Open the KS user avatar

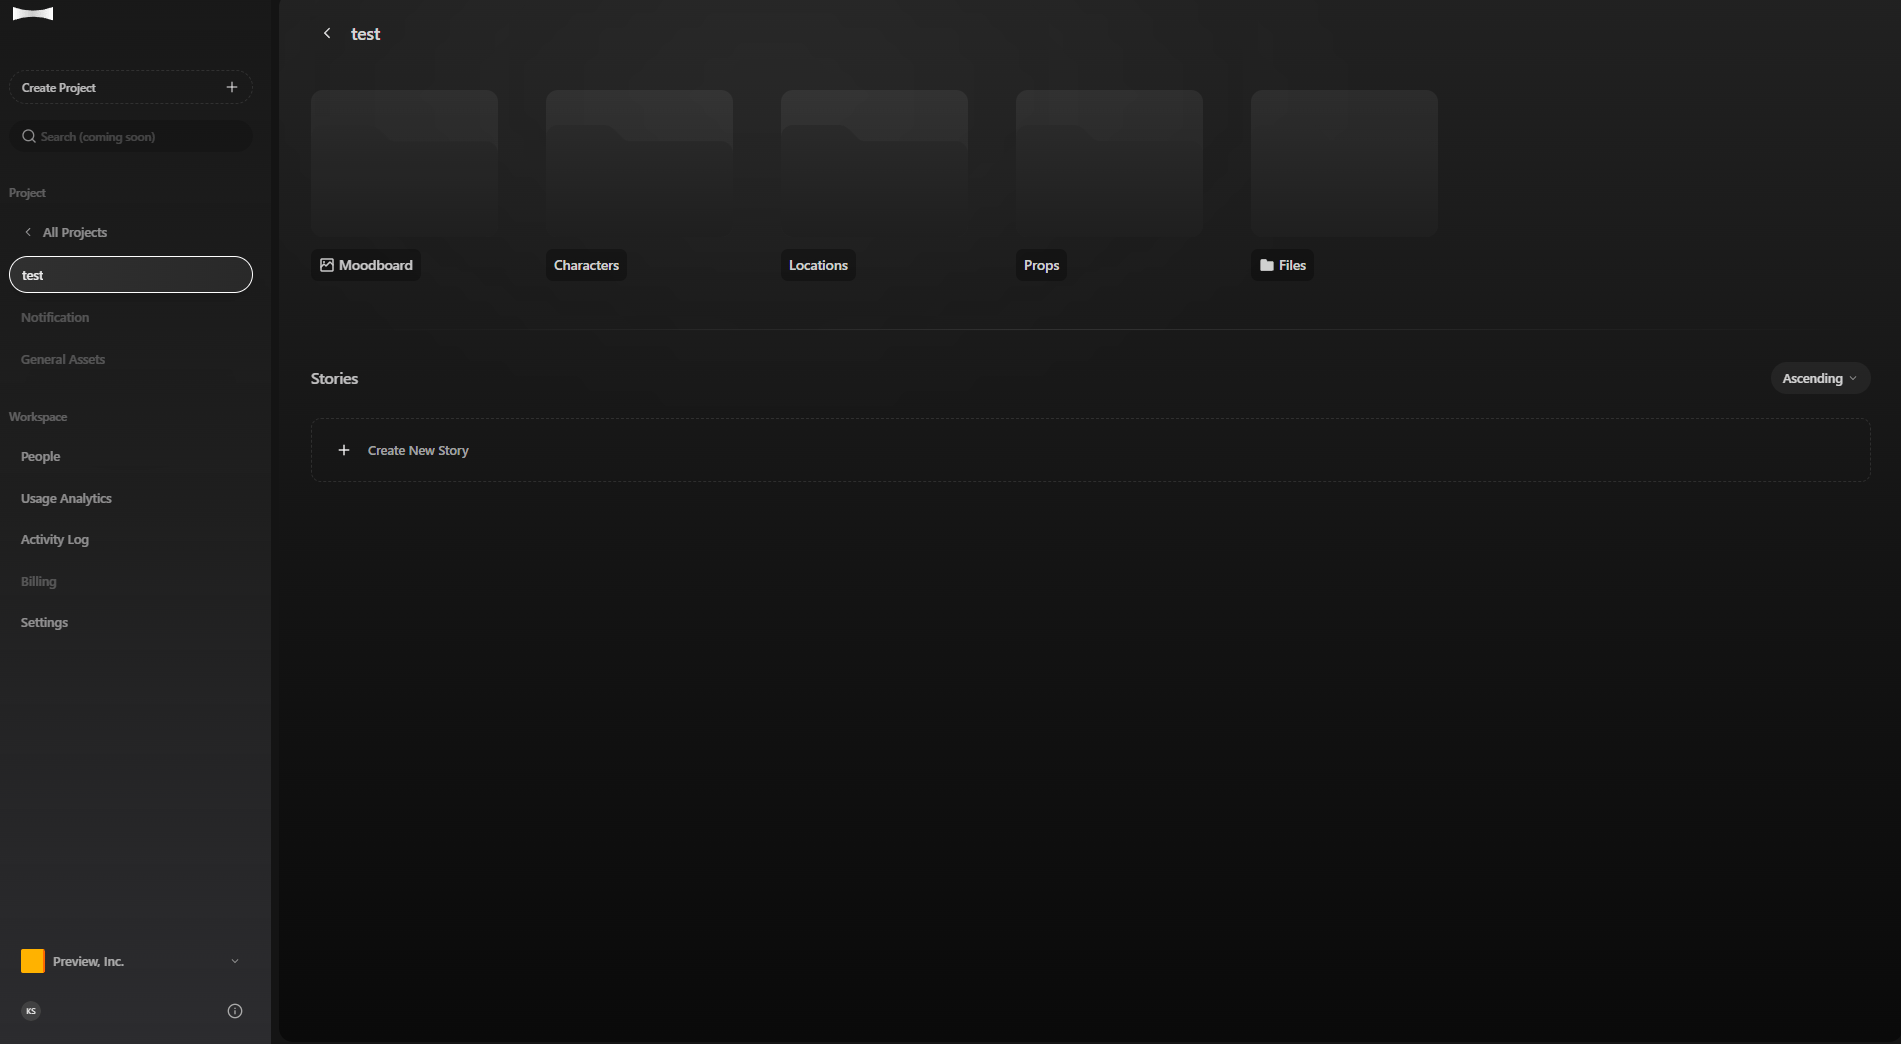point(31,1011)
